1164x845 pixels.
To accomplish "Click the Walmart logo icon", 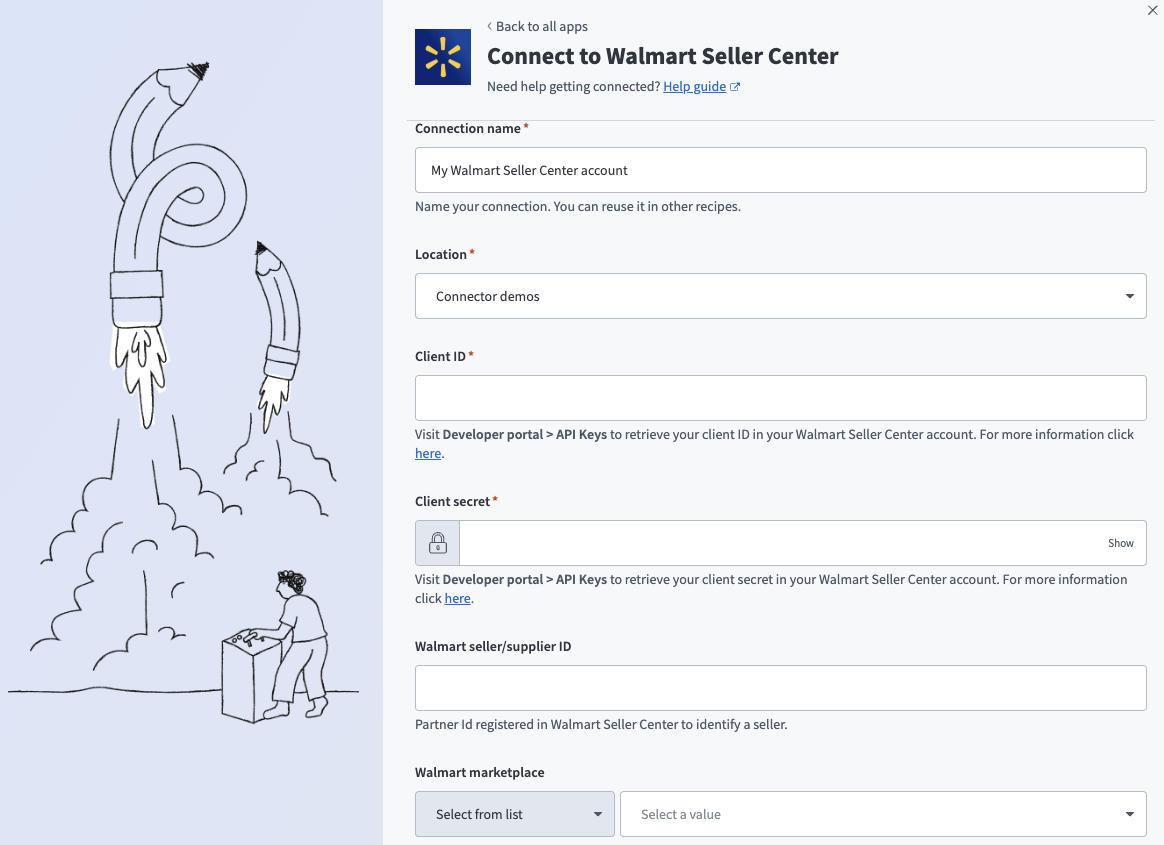I will tap(442, 57).
